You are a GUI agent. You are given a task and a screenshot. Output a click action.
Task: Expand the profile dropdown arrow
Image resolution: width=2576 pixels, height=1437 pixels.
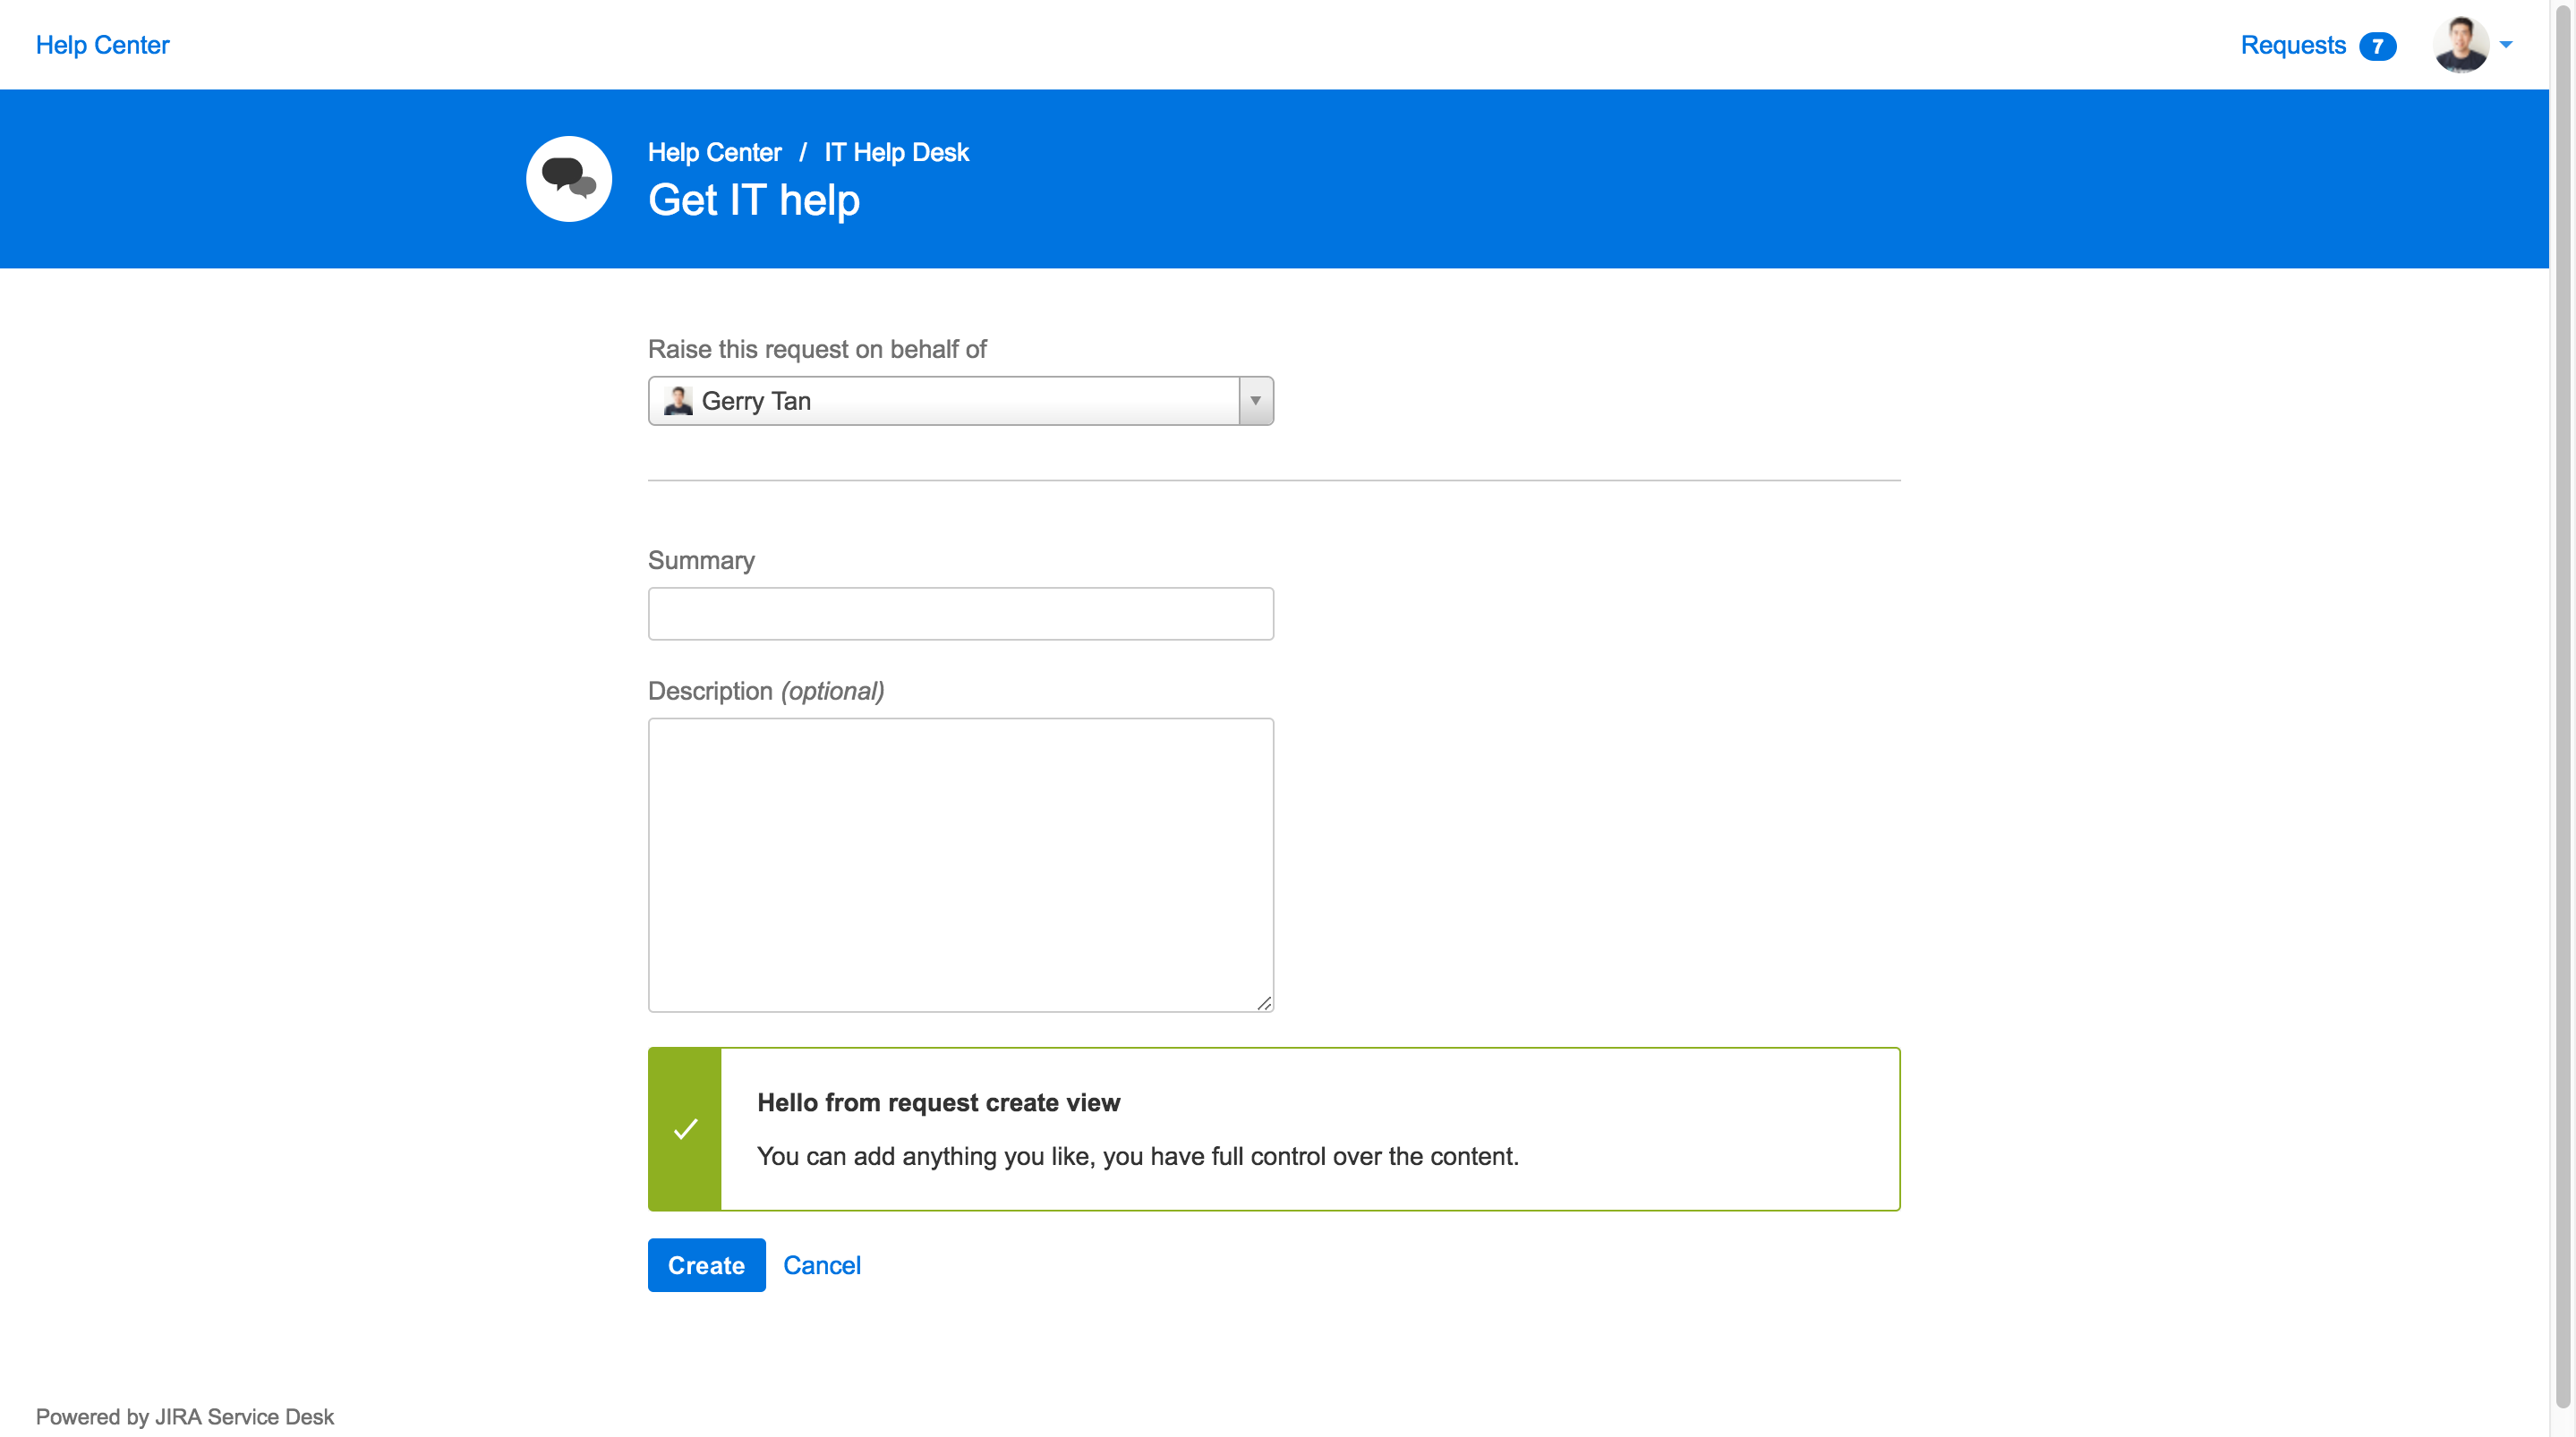coord(2506,45)
